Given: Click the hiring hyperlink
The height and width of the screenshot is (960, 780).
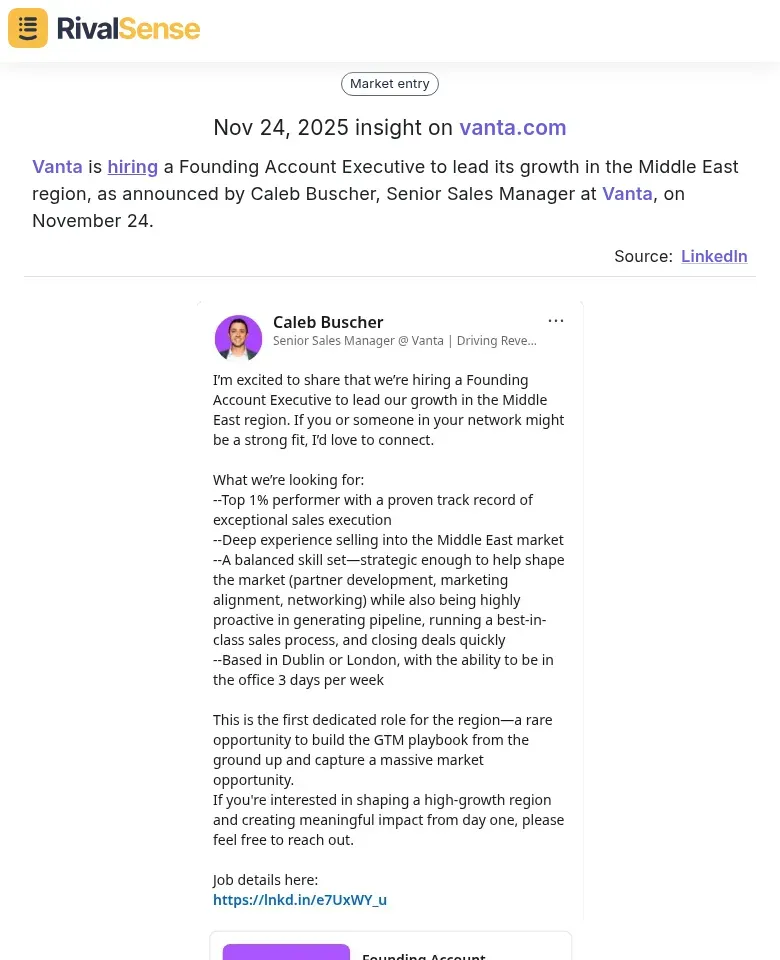Looking at the screenshot, I should click(132, 166).
